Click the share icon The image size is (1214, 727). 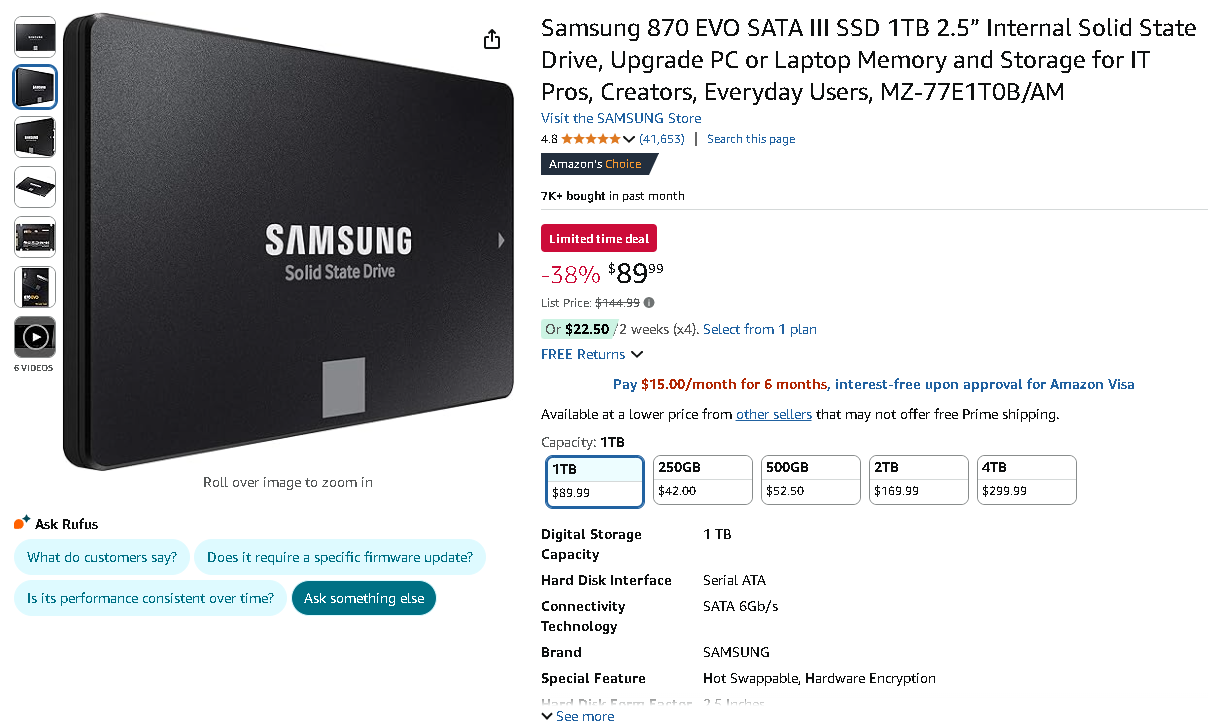(491, 38)
